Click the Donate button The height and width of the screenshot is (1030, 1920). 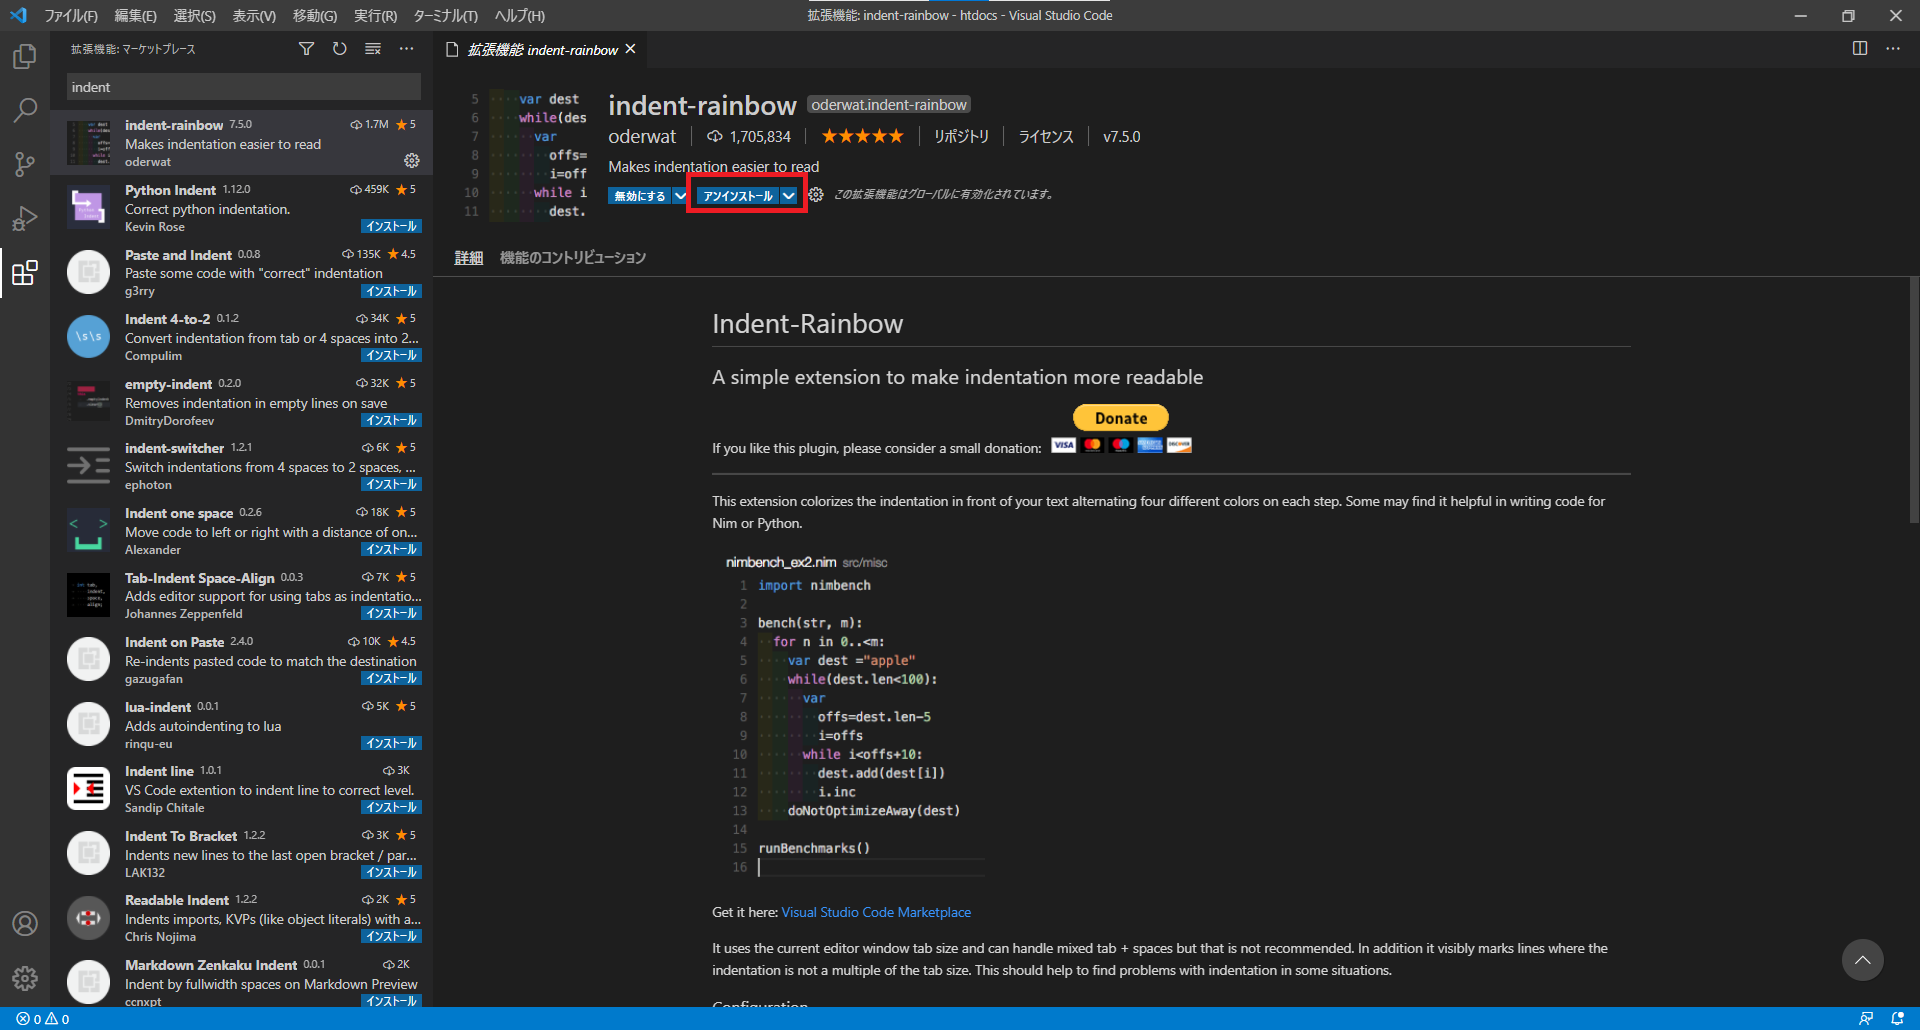pos(1120,417)
